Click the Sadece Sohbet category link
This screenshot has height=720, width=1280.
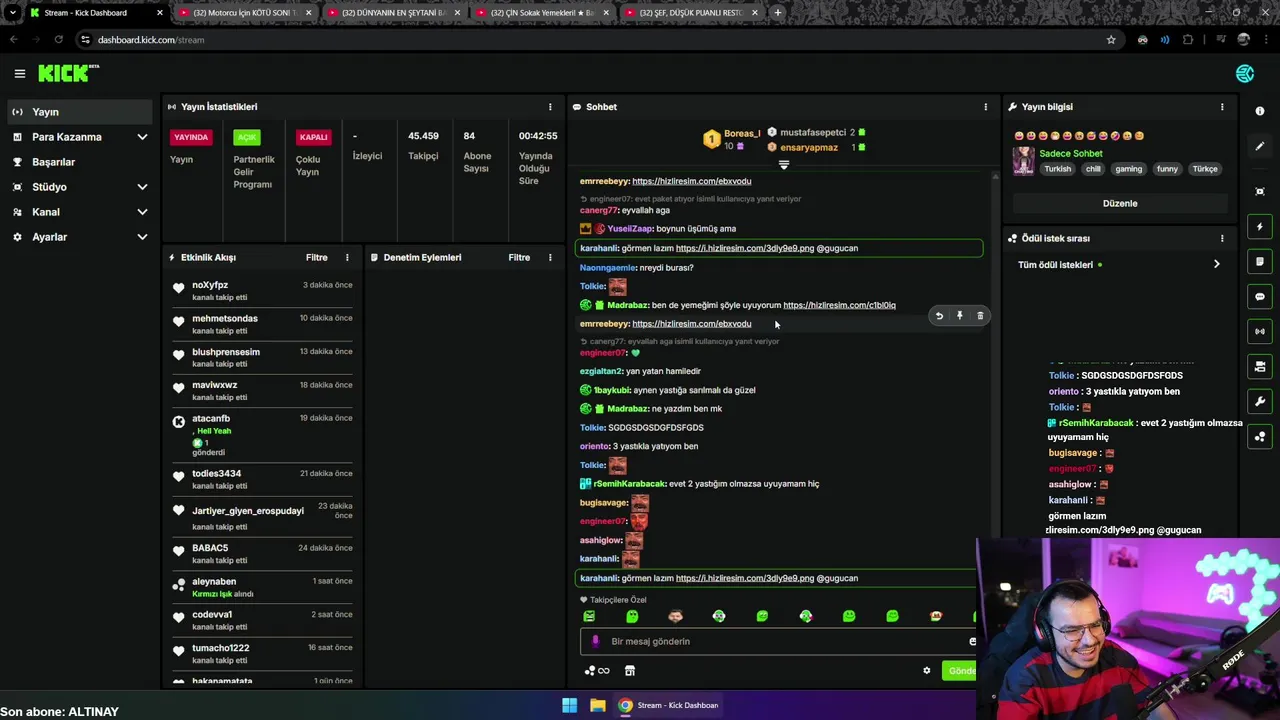click(x=1071, y=154)
